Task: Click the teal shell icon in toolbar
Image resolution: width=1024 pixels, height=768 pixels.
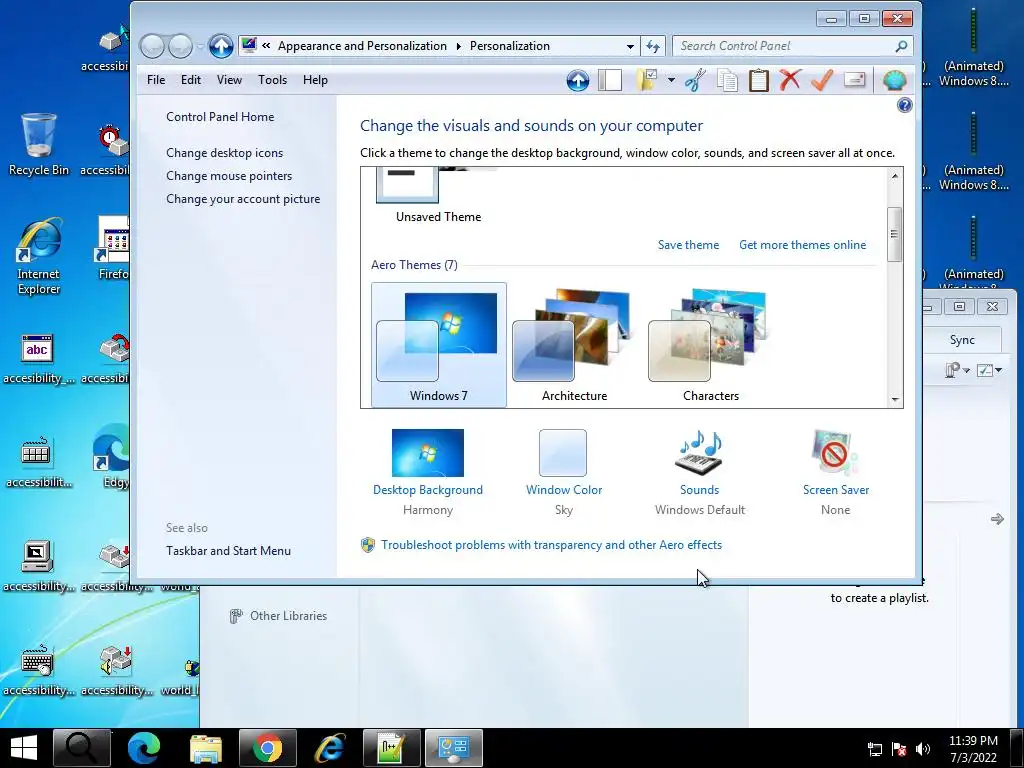Action: (894, 80)
